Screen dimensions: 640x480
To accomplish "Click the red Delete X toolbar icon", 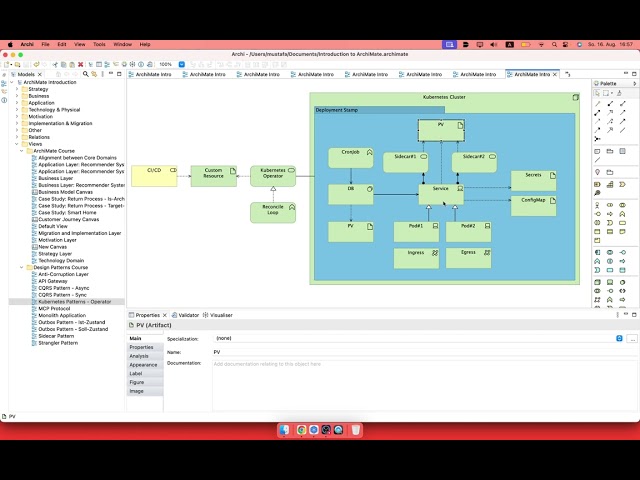I will (x=80, y=64).
